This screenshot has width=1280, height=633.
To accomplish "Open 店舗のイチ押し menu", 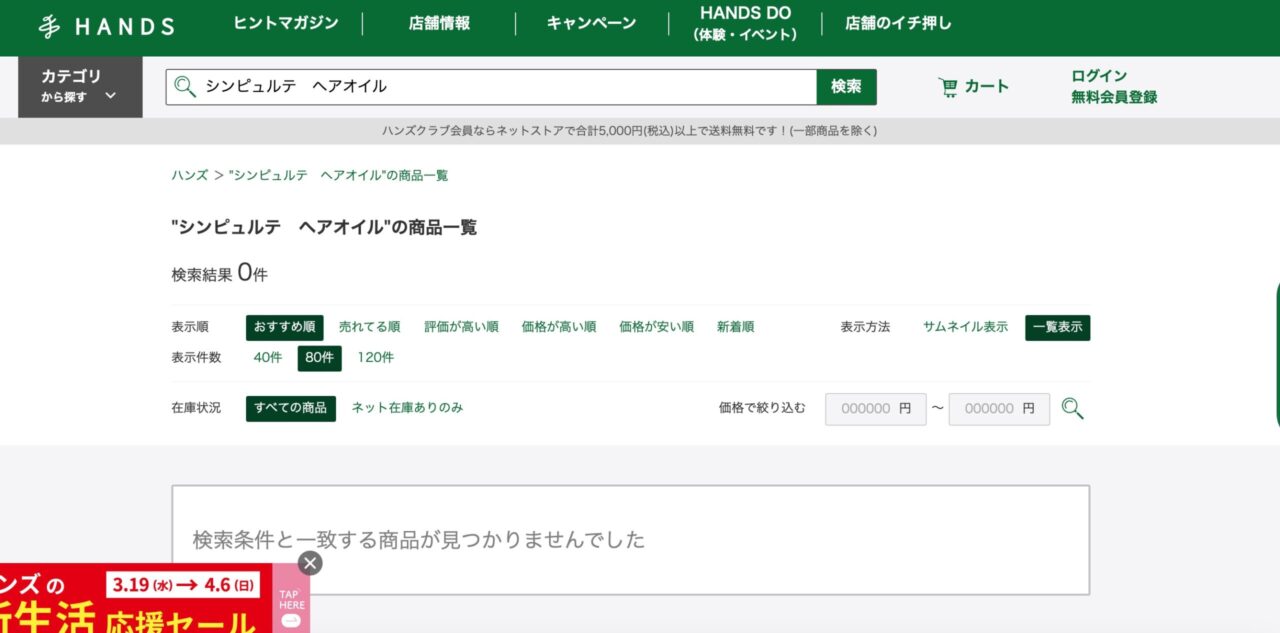I will 898,23.
